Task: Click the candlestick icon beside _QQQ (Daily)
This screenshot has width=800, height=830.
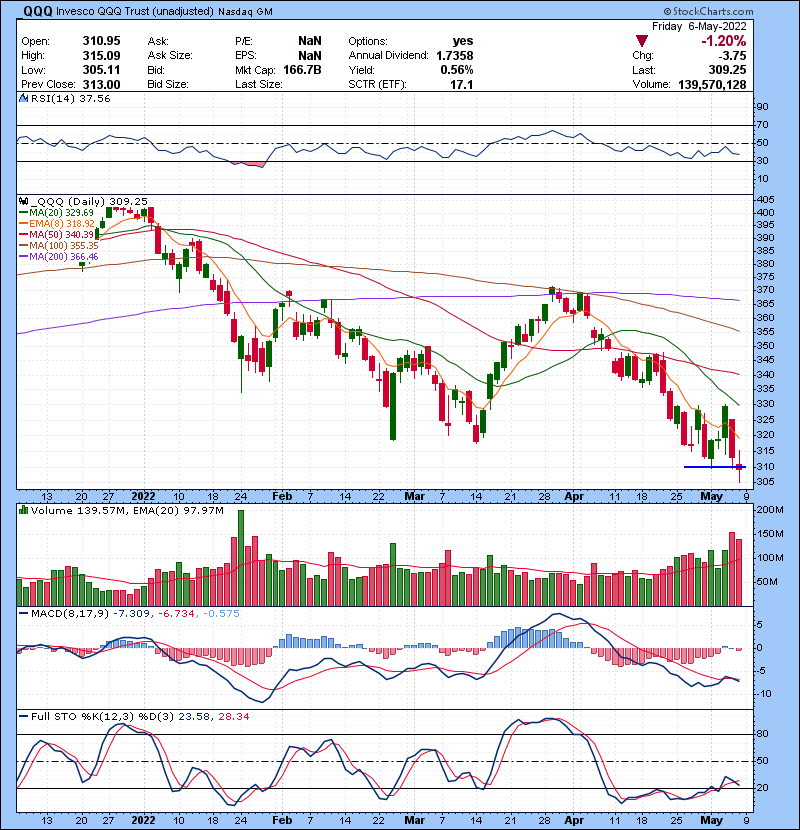Action: [x=23, y=202]
